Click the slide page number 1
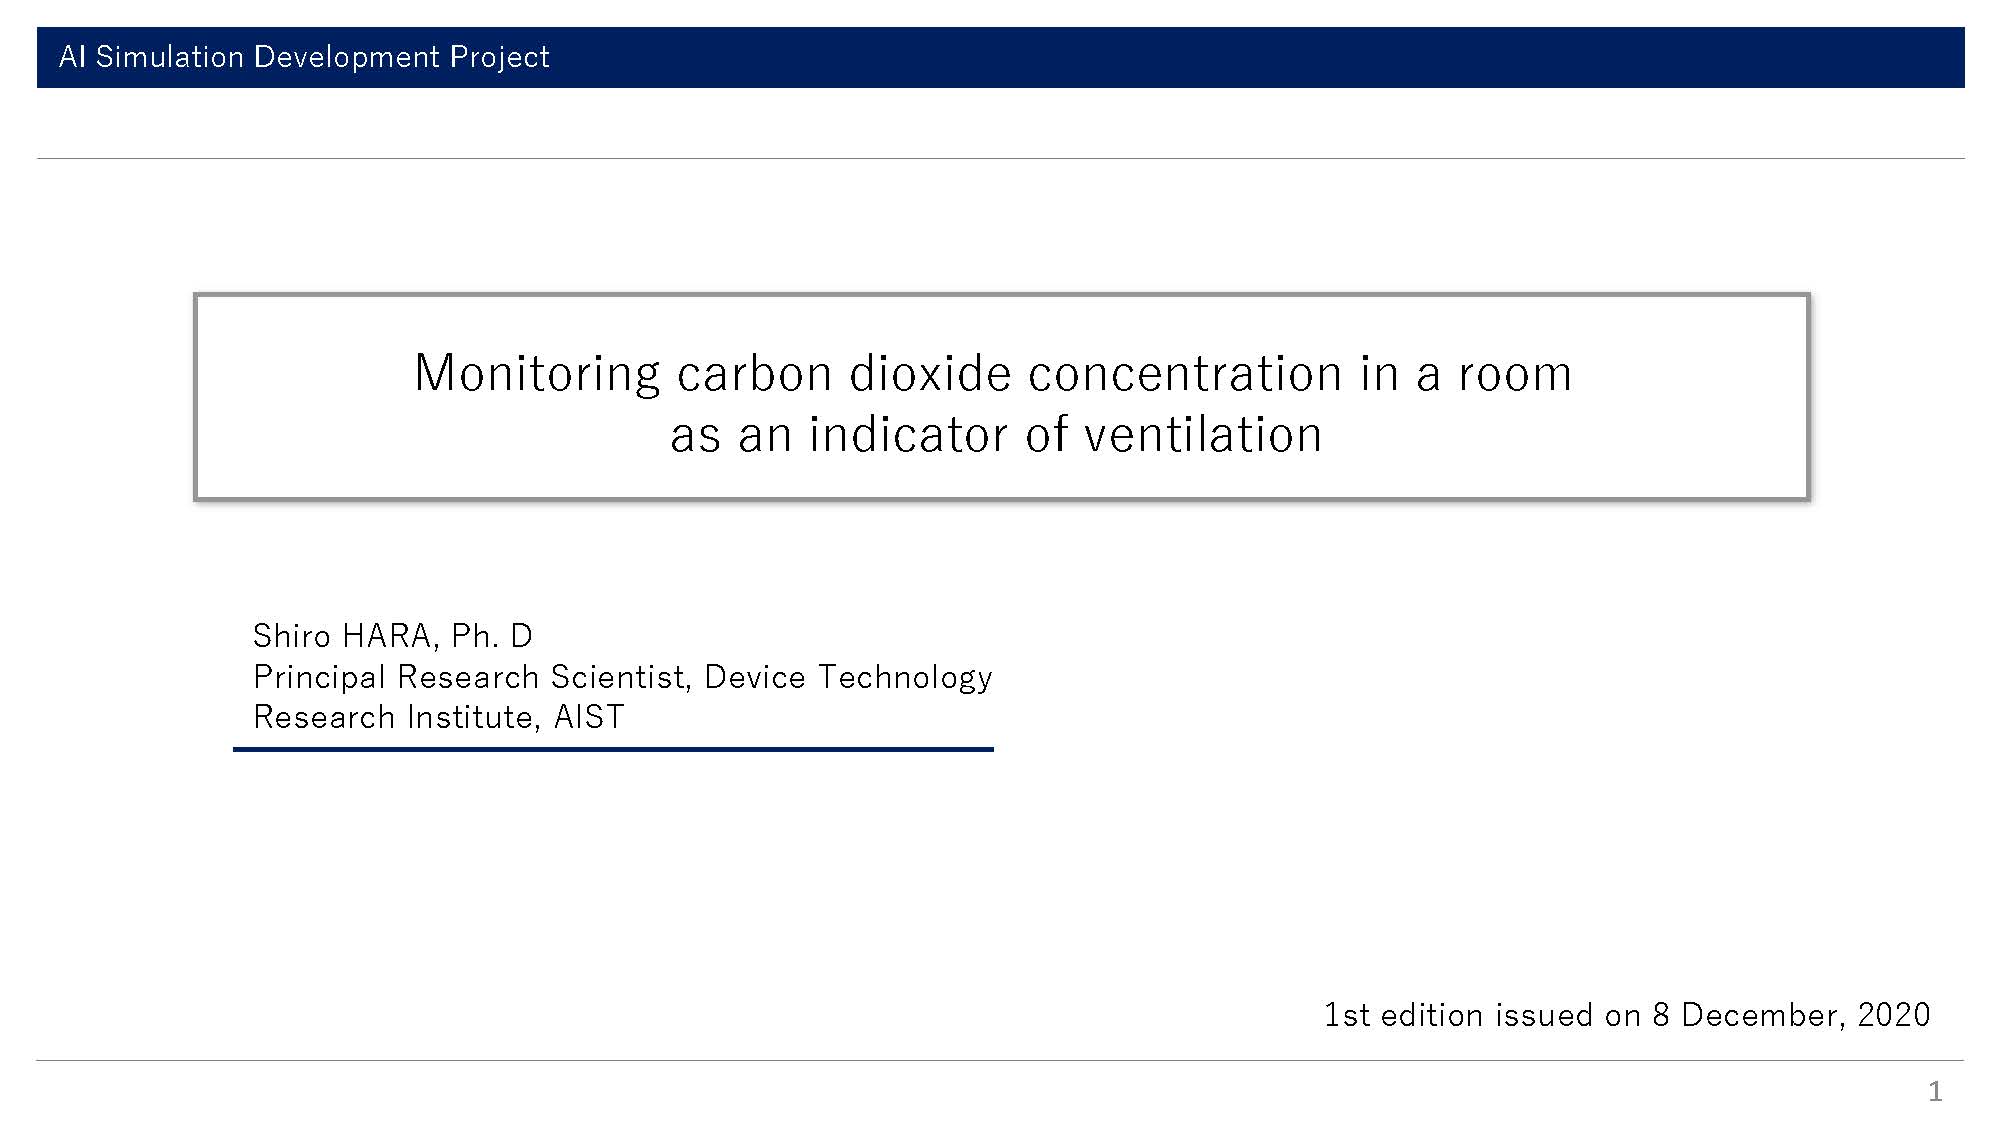2000x1125 pixels. pos(1935,1091)
